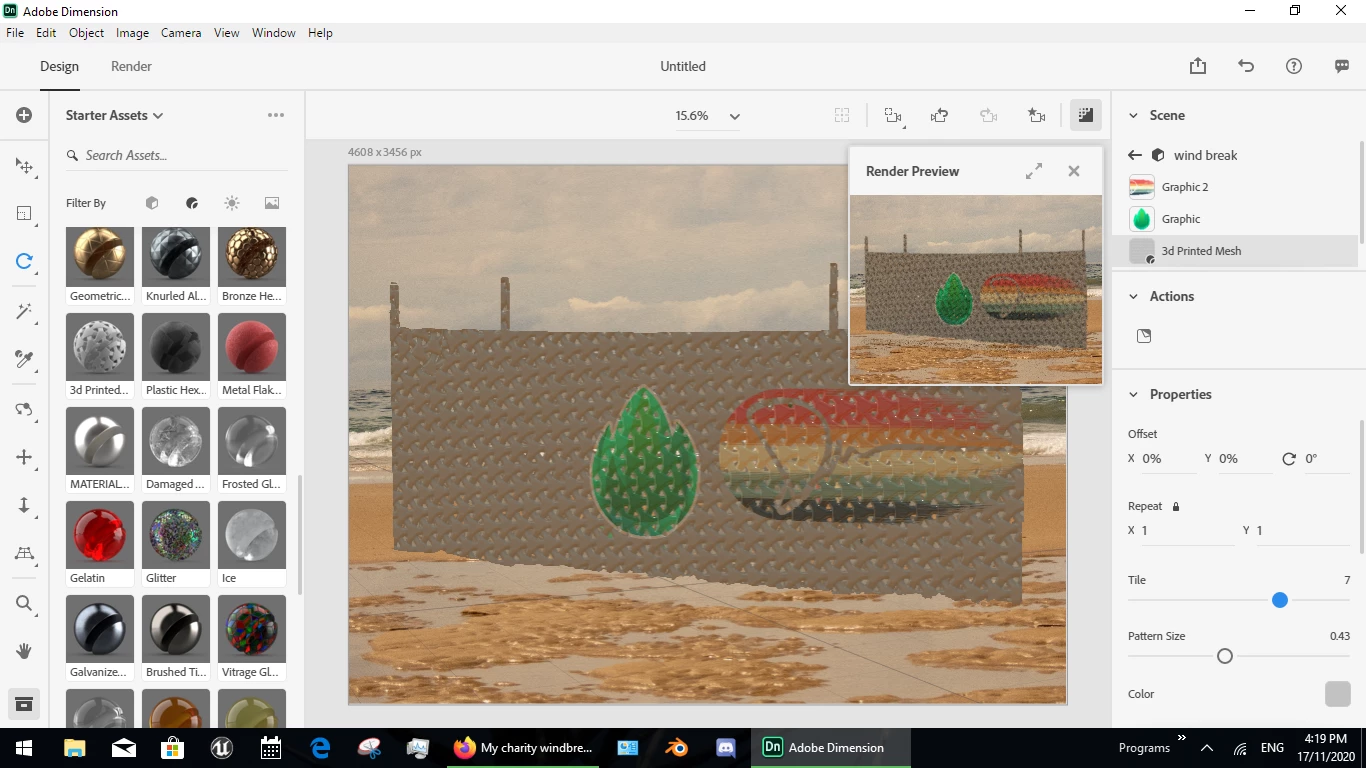Screen dimensions: 1366x768
Task: Choose the Select and Scale tool
Action: click(24, 213)
